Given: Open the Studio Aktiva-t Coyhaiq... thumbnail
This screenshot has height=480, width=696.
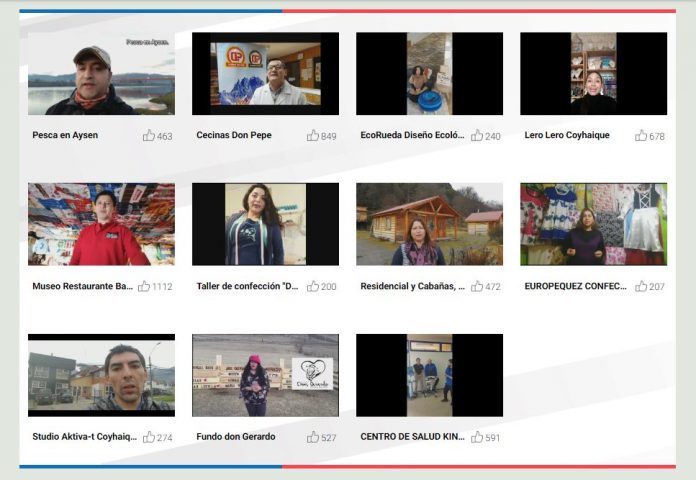Looking at the screenshot, I should (101, 375).
